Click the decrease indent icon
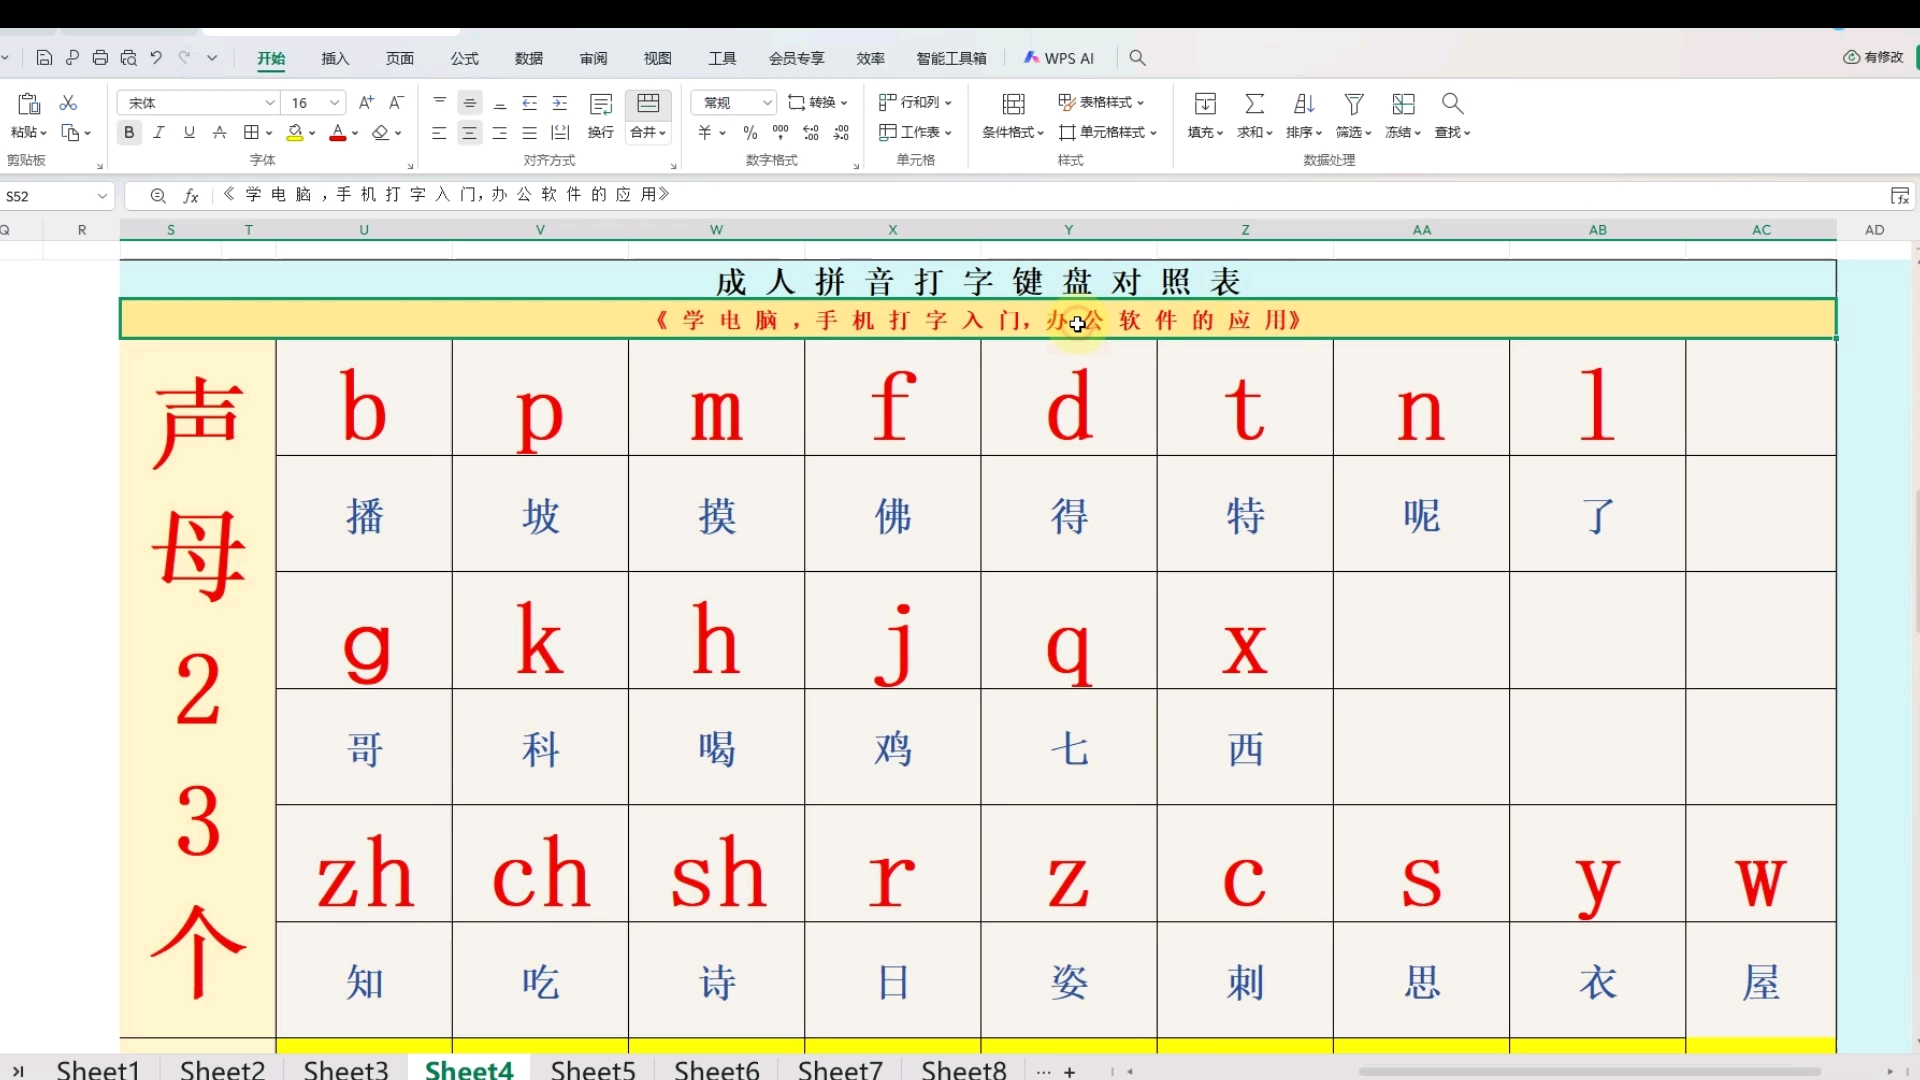Viewport: 1920px width, 1080px height. coord(530,102)
